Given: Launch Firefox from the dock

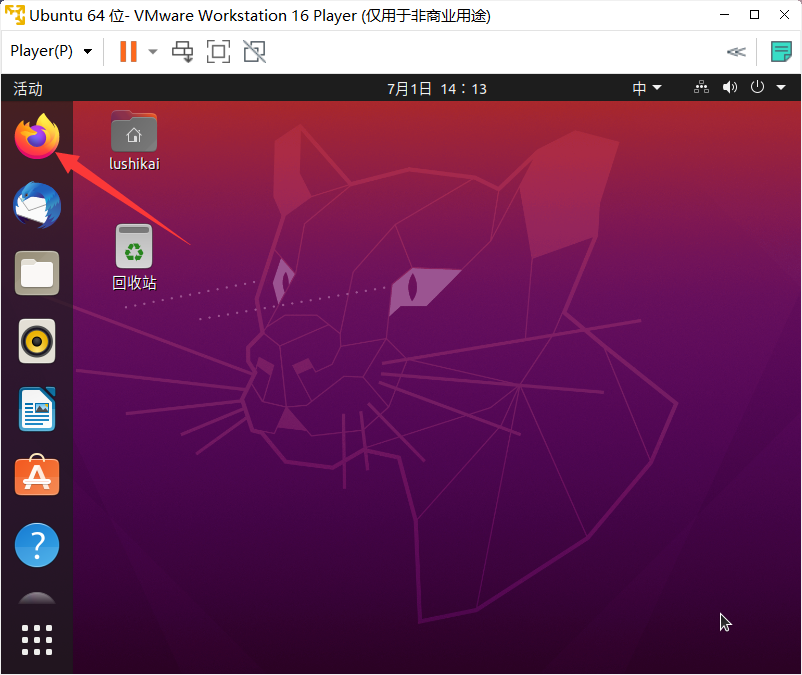Looking at the screenshot, I should click(x=37, y=137).
